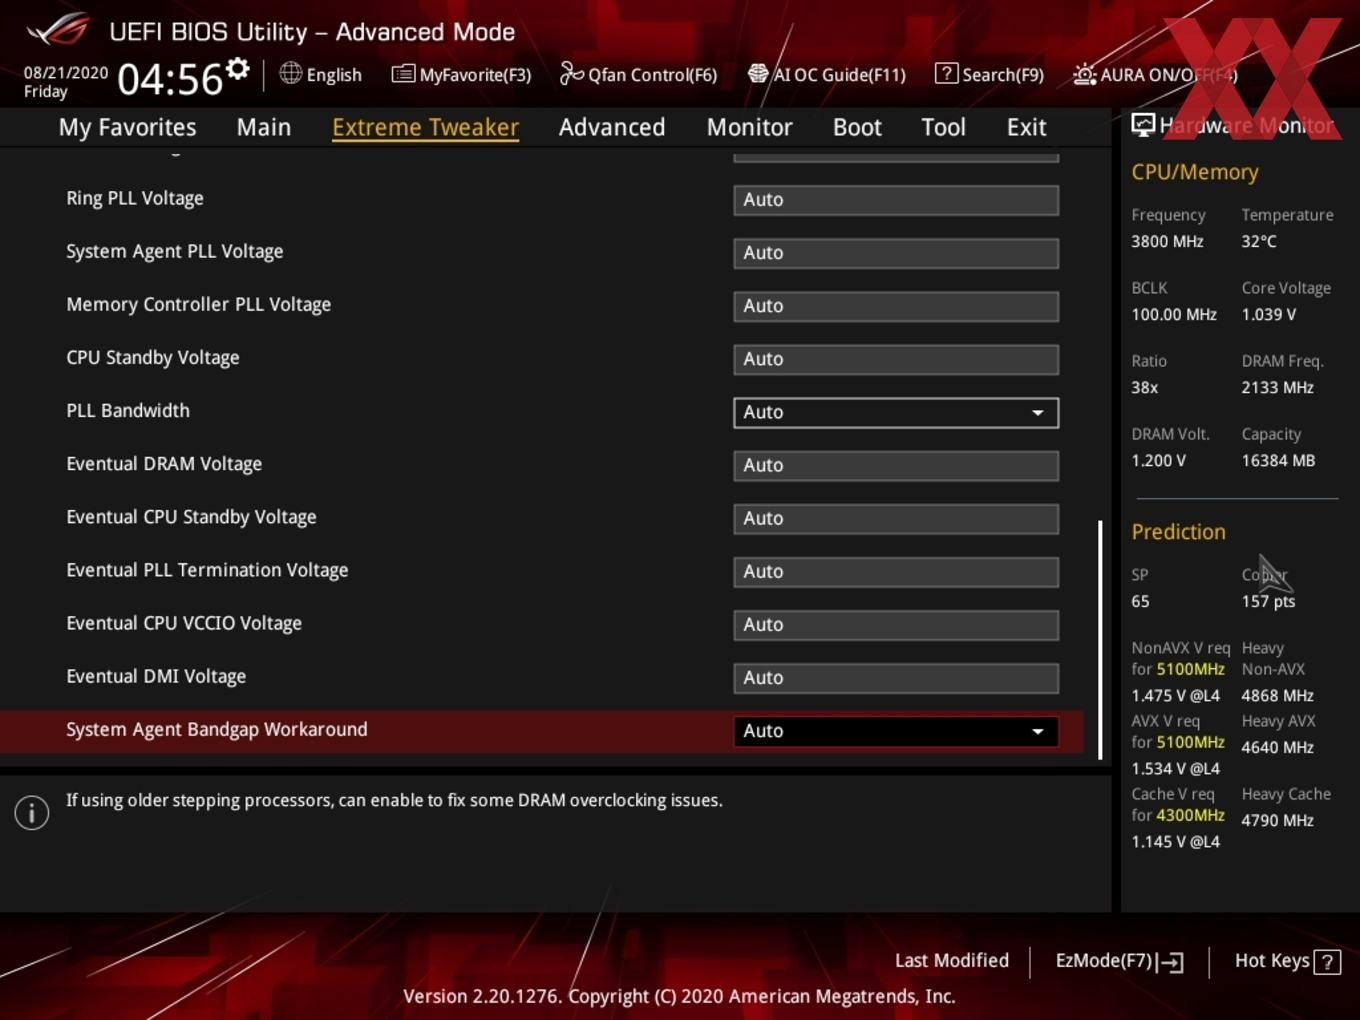This screenshot has width=1360, height=1020.
Task: Click the 1.039 V core voltage value
Action: click(x=1269, y=314)
